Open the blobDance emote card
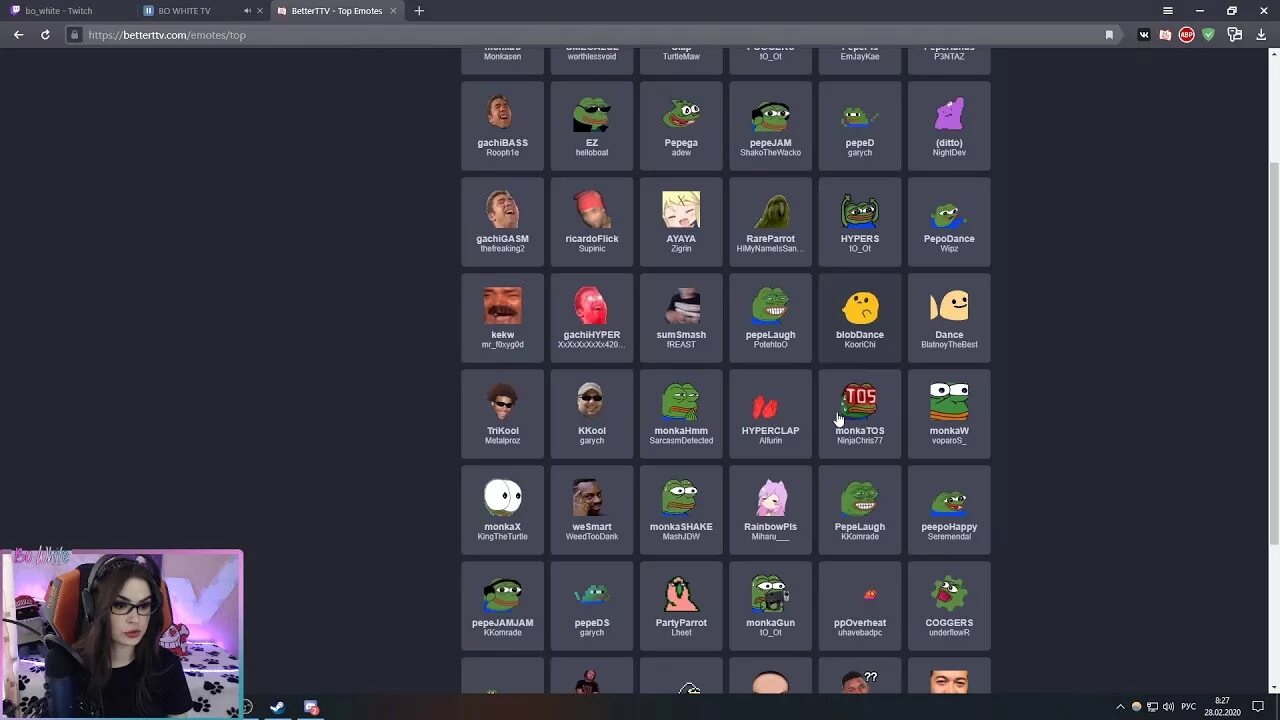 pyautogui.click(x=860, y=318)
